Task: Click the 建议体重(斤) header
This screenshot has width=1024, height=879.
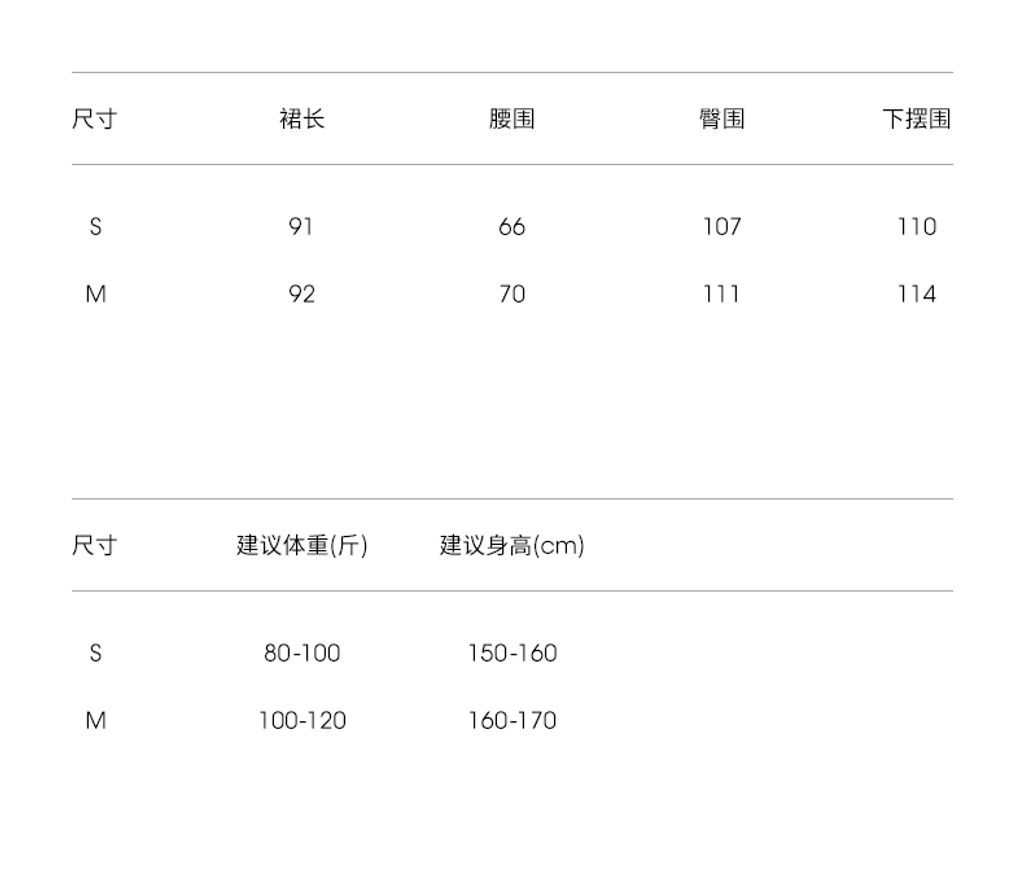Action: (302, 545)
